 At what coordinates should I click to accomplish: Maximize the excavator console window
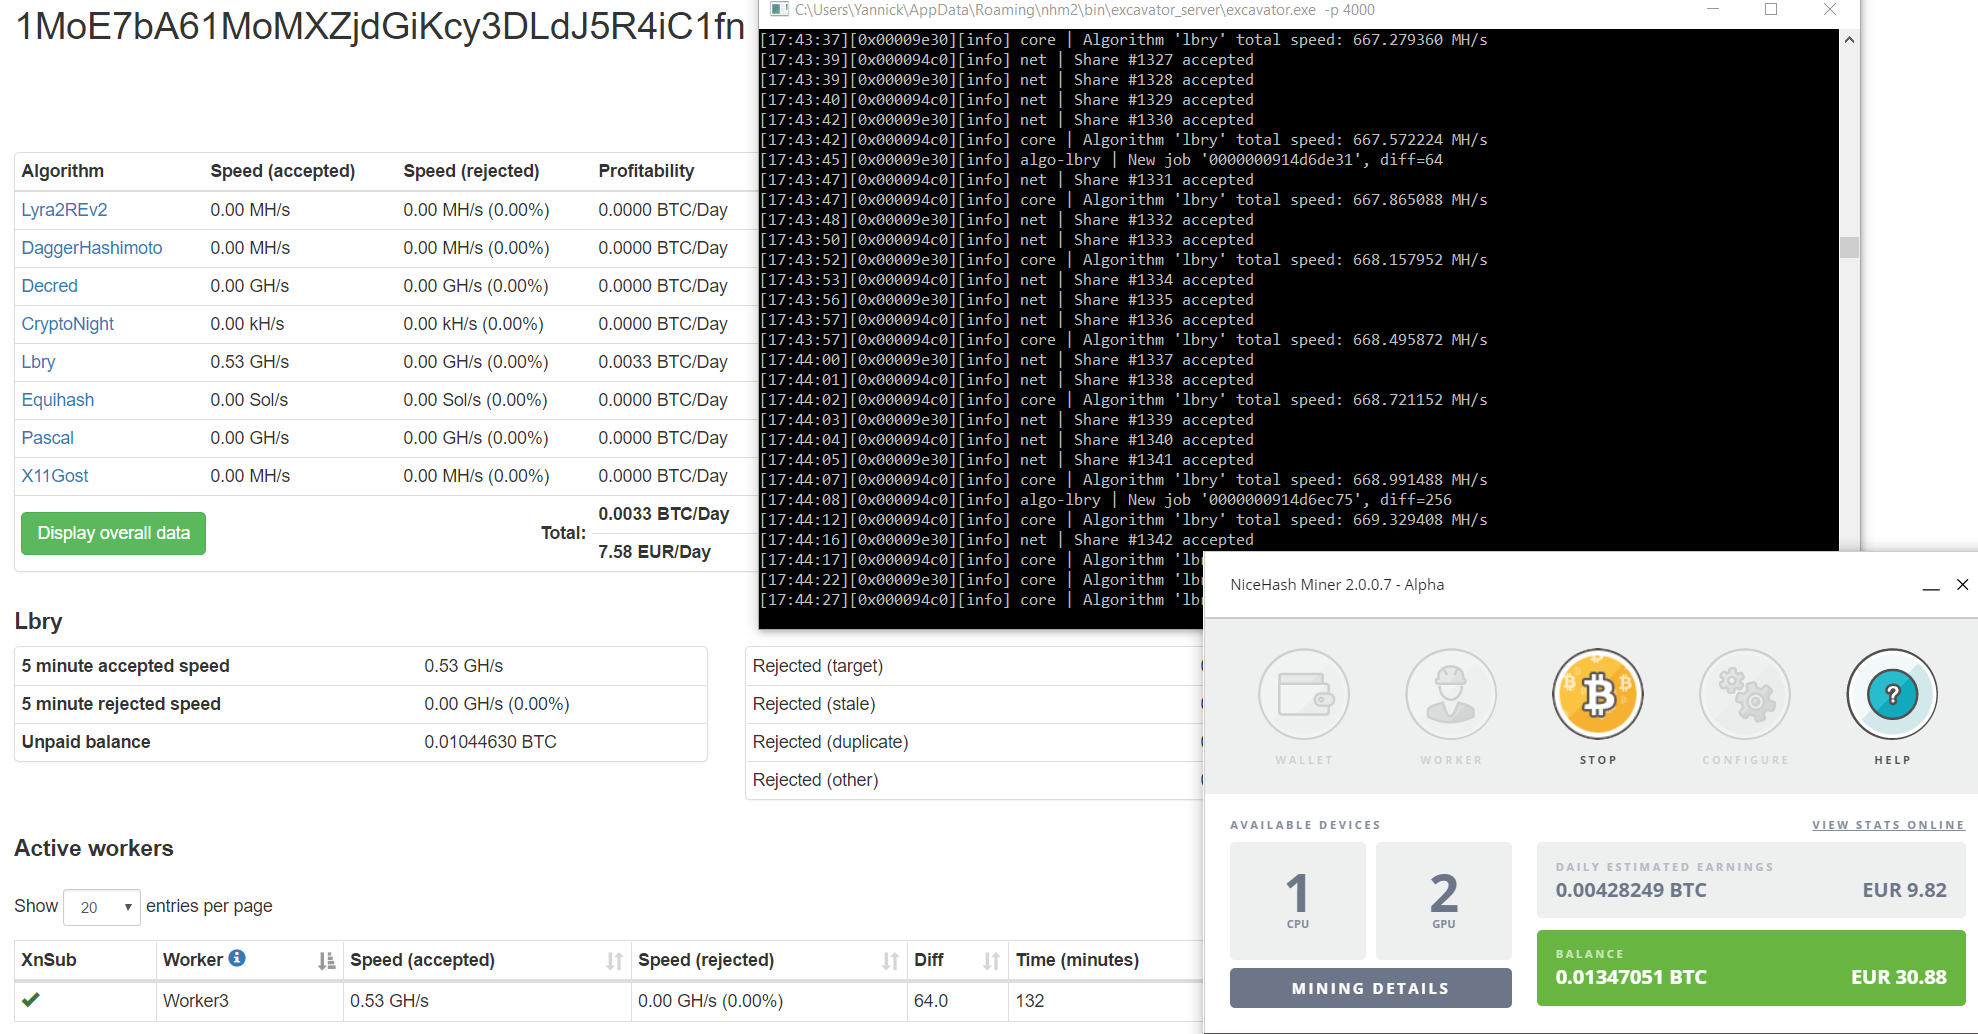(x=1771, y=9)
